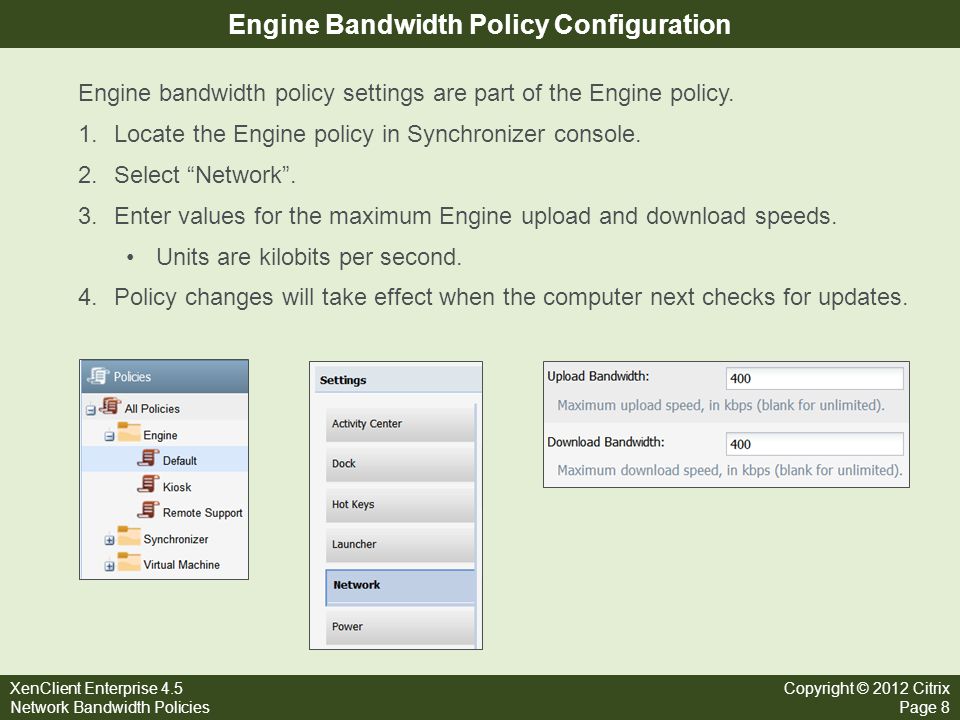Open the Power settings tab
Screen dimensions: 960x720
(400, 626)
